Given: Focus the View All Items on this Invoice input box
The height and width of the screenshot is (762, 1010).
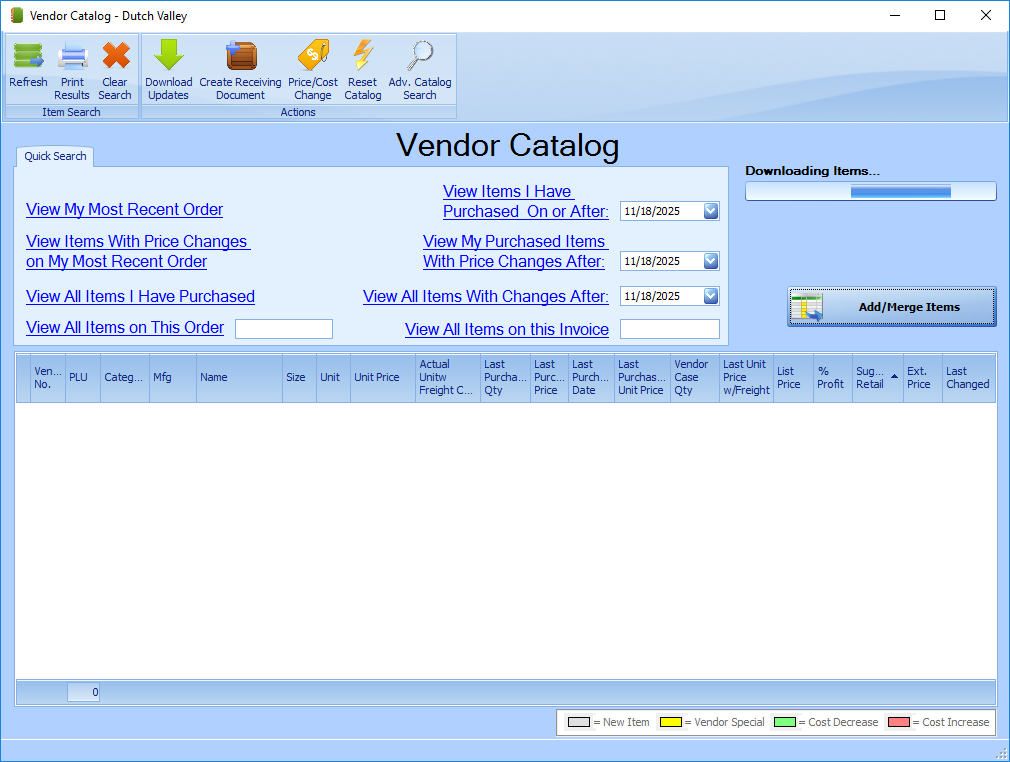Looking at the screenshot, I should tap(669, 329).
